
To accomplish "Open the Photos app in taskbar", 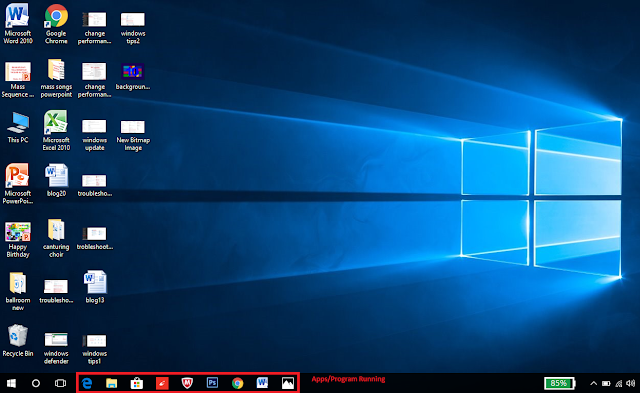I will (x=288, y=383).
